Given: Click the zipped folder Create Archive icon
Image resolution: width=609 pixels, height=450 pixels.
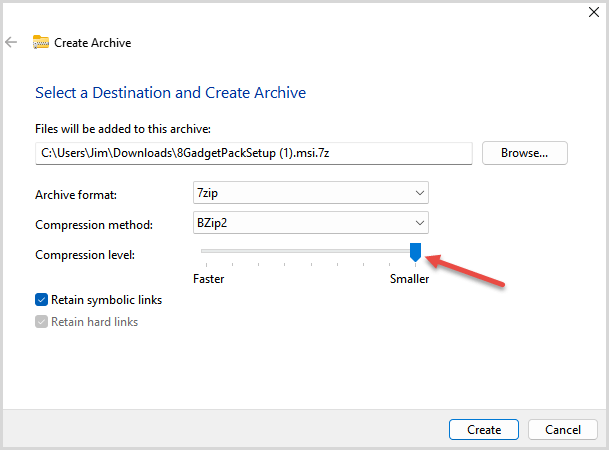Looking at the screenshot, I should tap(41, 42).
